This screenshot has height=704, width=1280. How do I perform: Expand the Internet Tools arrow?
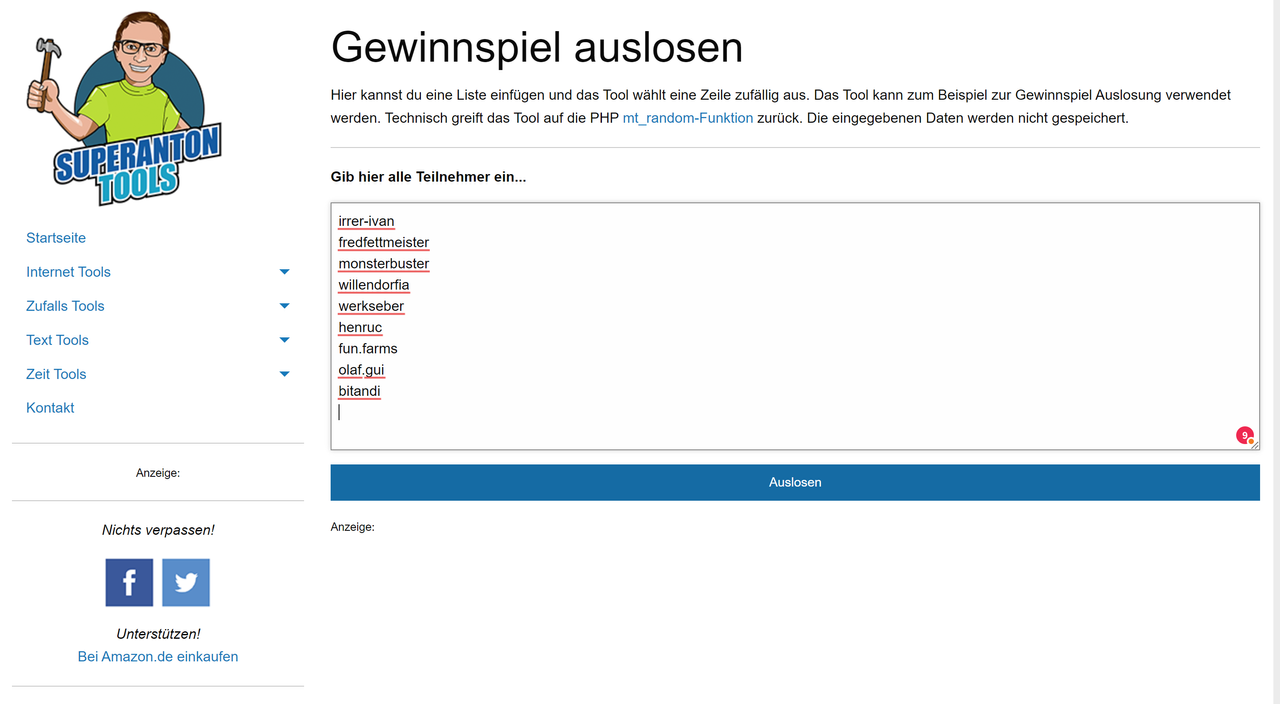284,272
